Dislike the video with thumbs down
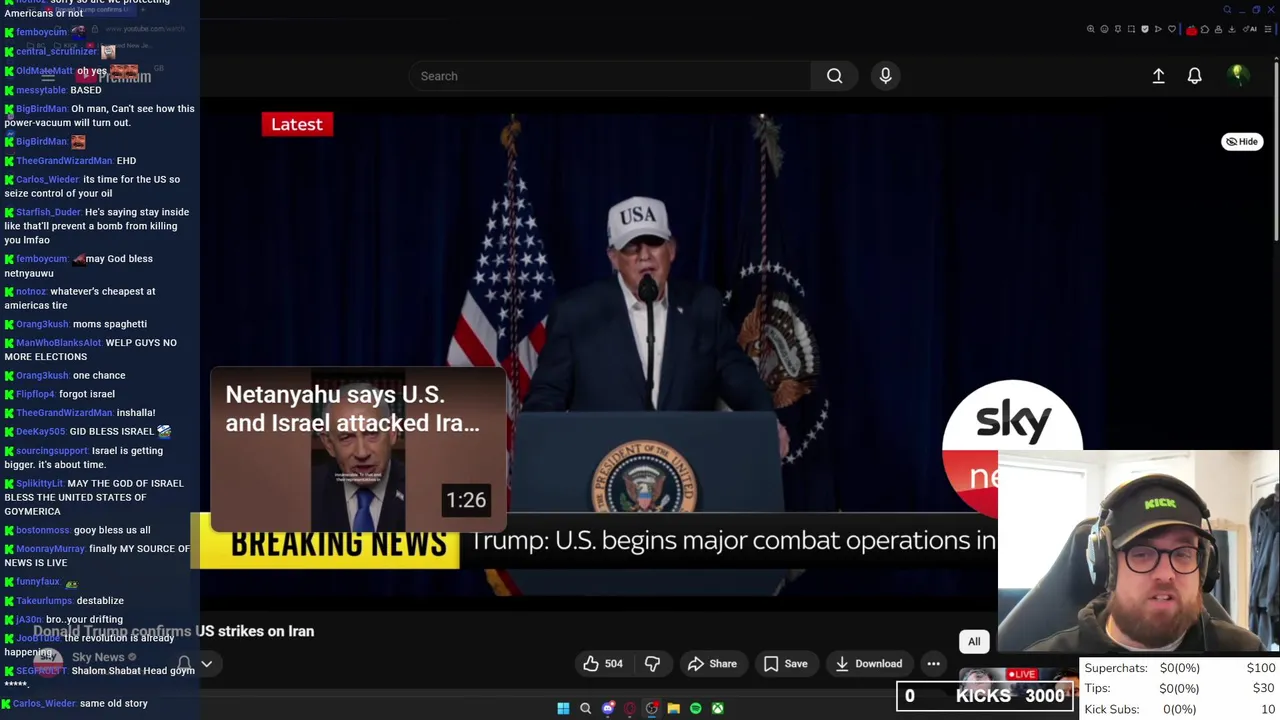This screenshot has height=720, width=1280. (x=652, y=664)
